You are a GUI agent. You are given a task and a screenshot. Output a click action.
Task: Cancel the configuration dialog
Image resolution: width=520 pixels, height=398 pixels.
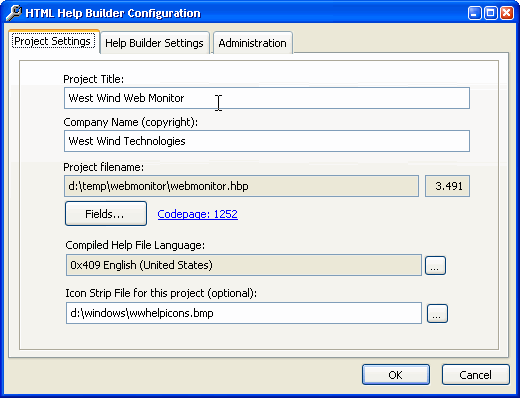pos(476,375)
